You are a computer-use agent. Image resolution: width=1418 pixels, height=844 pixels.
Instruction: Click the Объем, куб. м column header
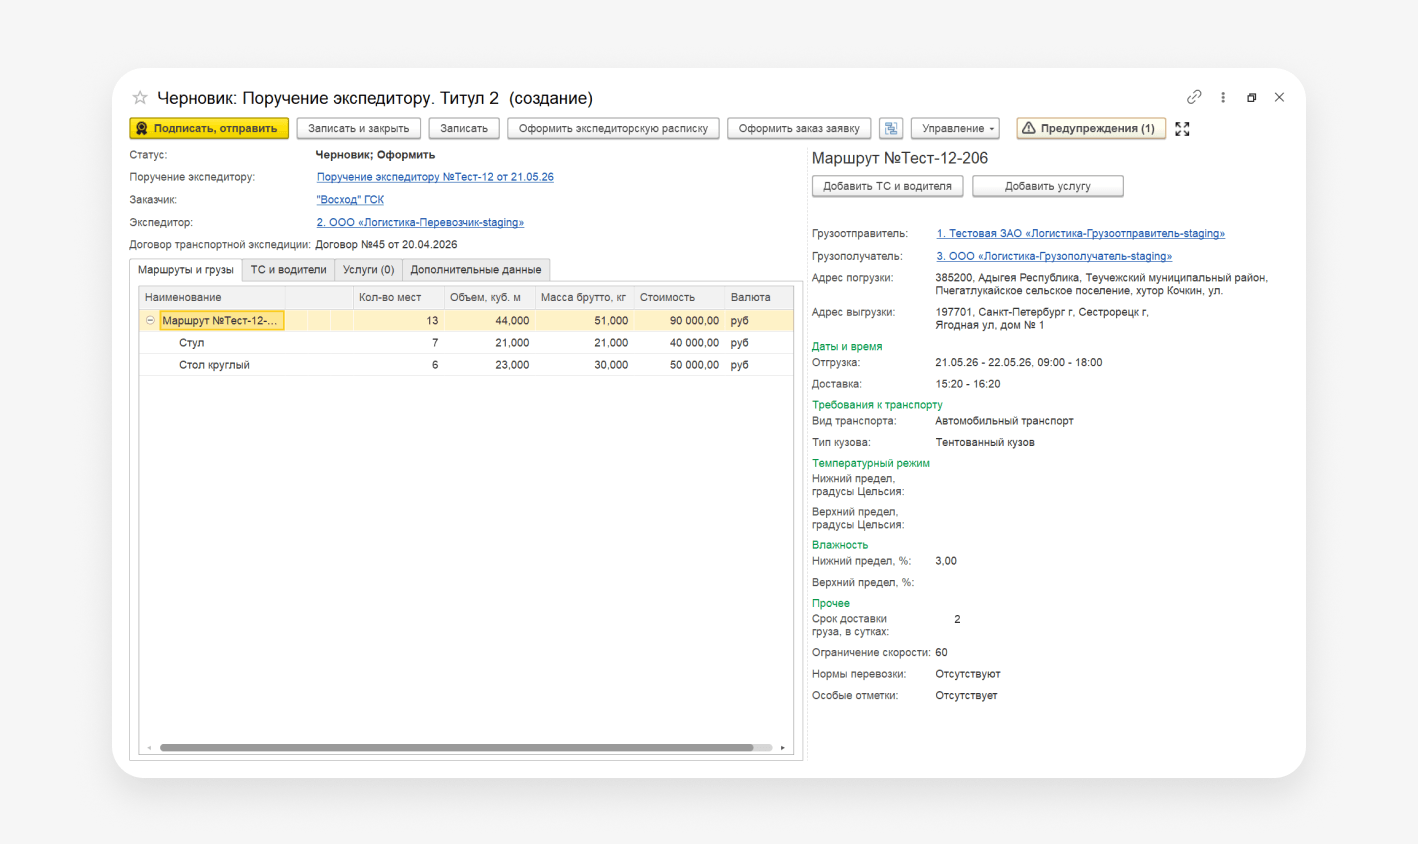coord(490,298)
